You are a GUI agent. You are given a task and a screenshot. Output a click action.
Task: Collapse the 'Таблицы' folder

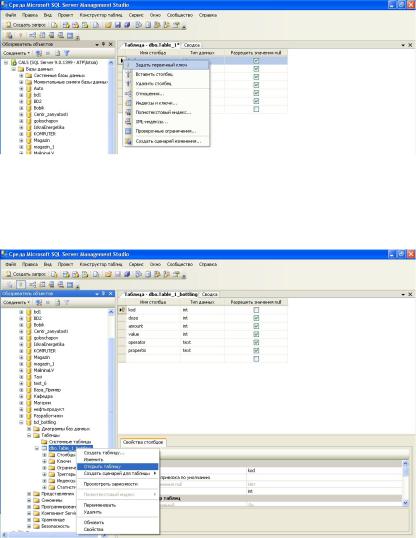point(29,435)
